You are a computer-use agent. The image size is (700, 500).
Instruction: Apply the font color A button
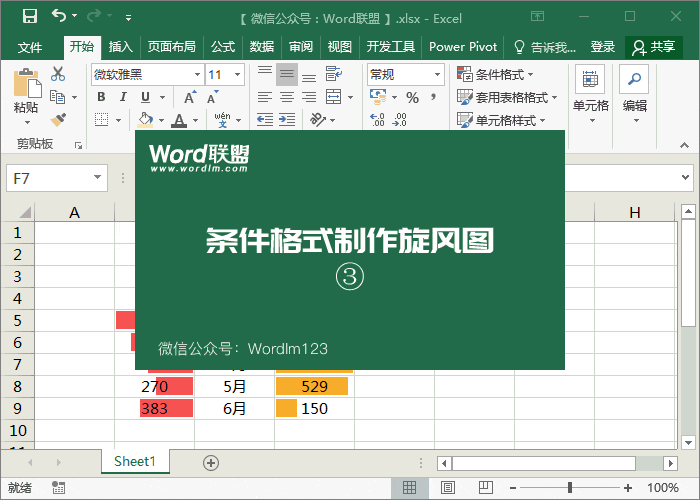[179, 120]
